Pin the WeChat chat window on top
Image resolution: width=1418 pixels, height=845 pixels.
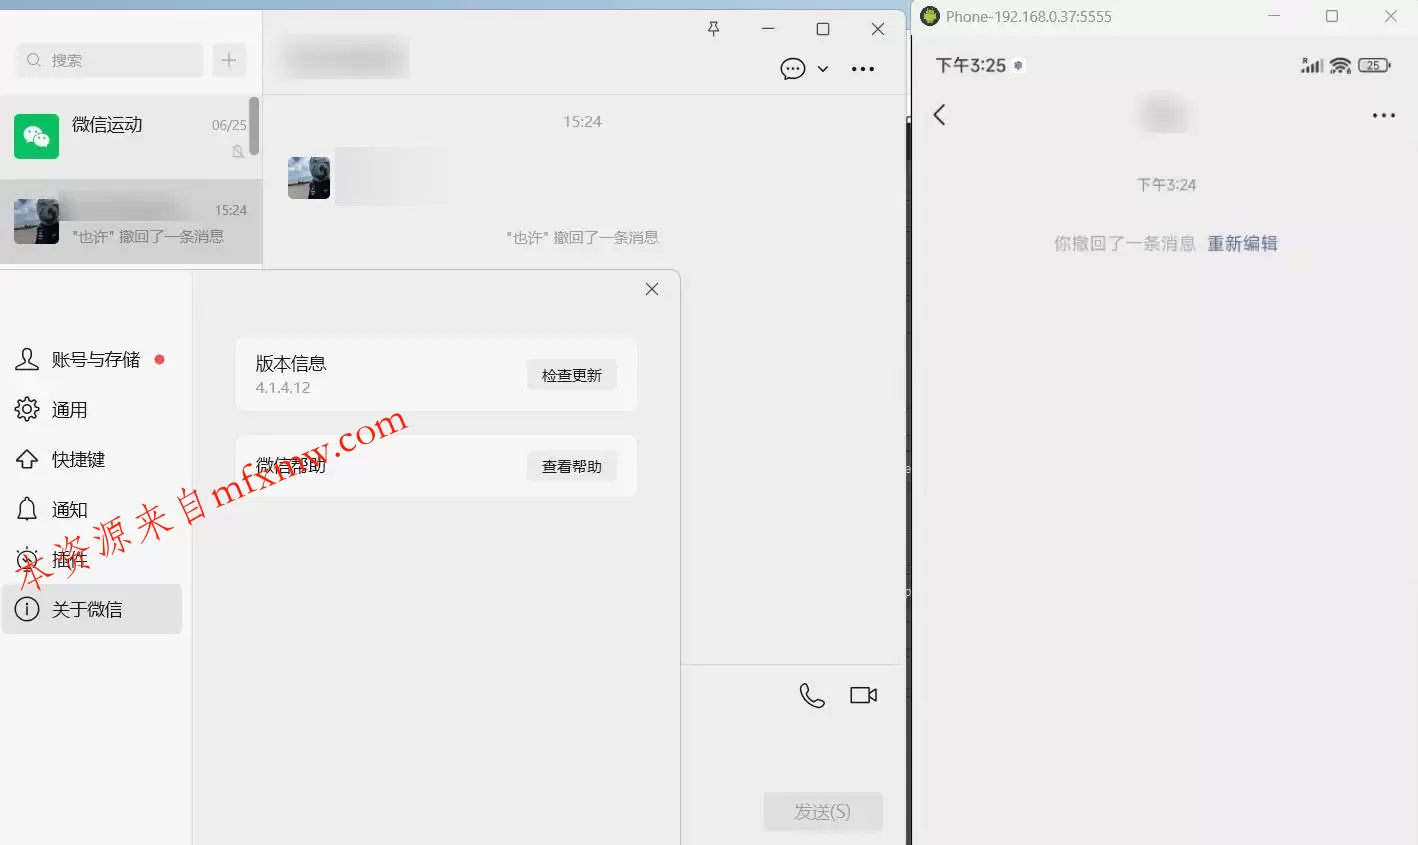pyautogui.click(x=713, y=29)
